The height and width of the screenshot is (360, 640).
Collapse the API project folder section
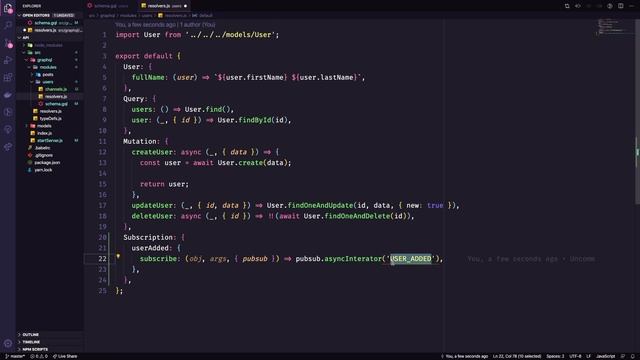[49, 38]
